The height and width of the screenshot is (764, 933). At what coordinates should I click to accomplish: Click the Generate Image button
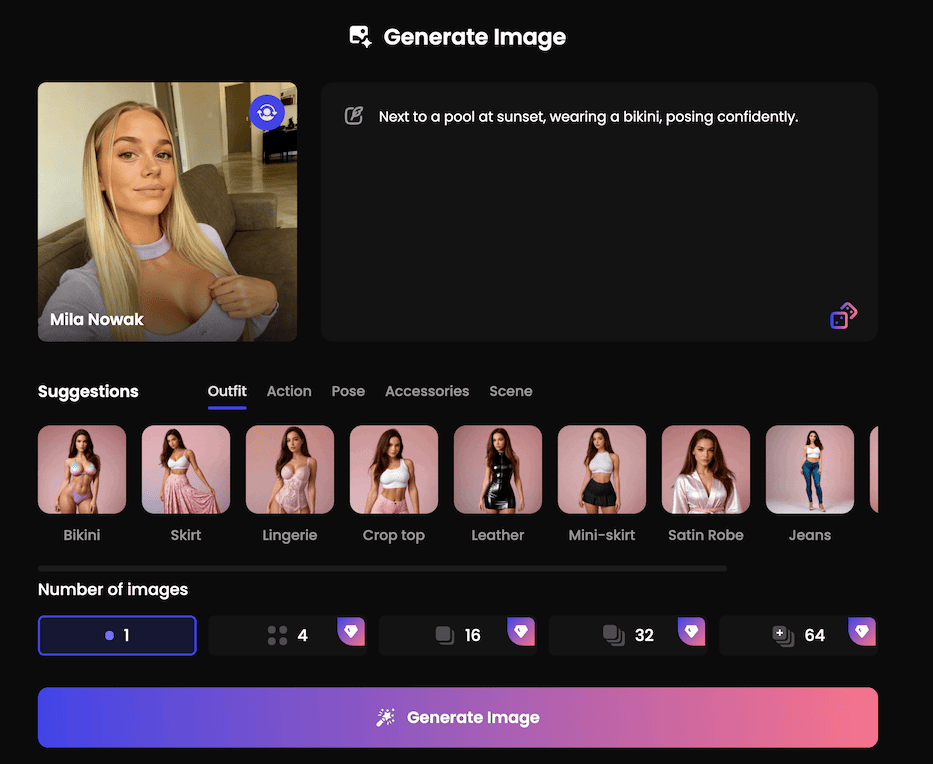(x=458, y=717)
